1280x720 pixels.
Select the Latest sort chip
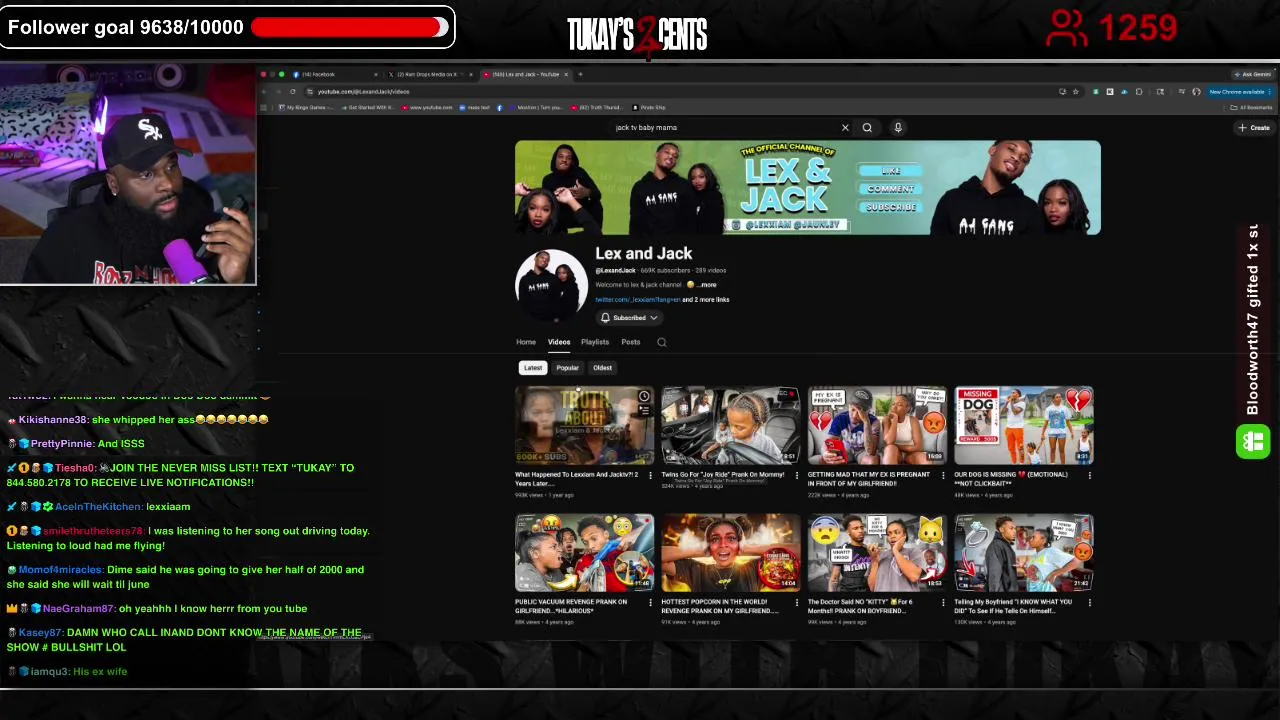point(533,368)
